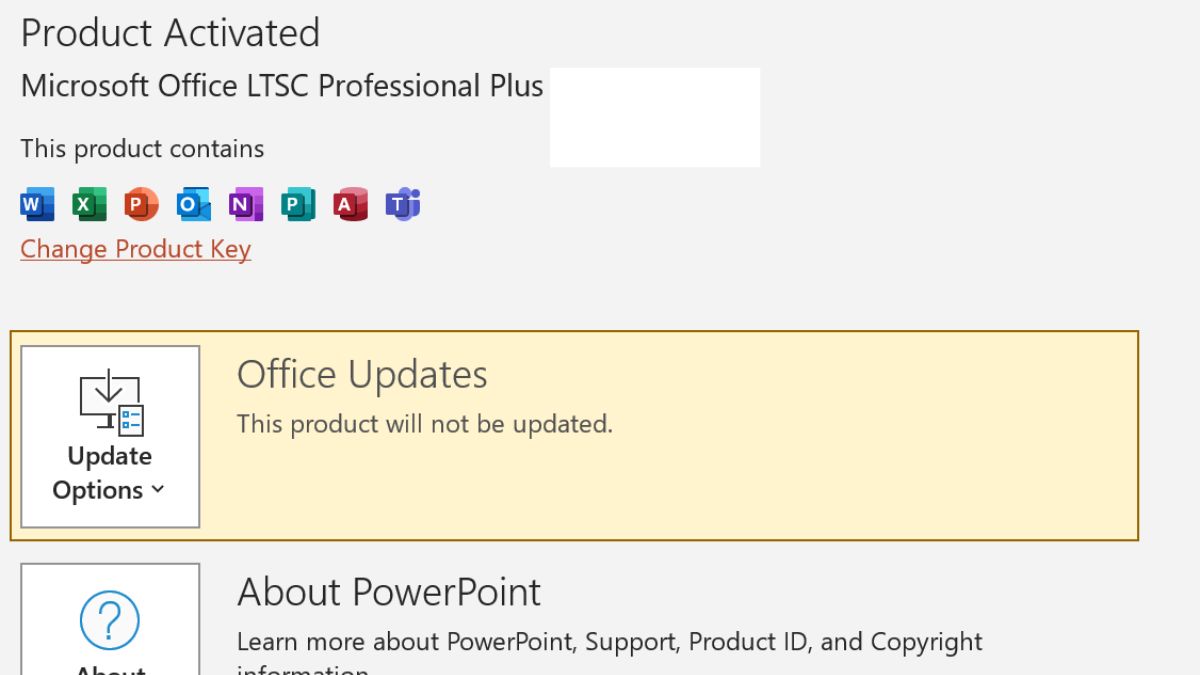This screenshot has width=1200, height=675.
Task: Open the Change Product Key link
Action: tap(135, 249)
